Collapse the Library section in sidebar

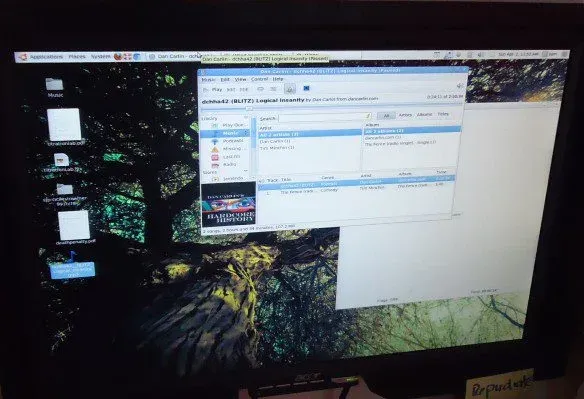tap(245, 118)
